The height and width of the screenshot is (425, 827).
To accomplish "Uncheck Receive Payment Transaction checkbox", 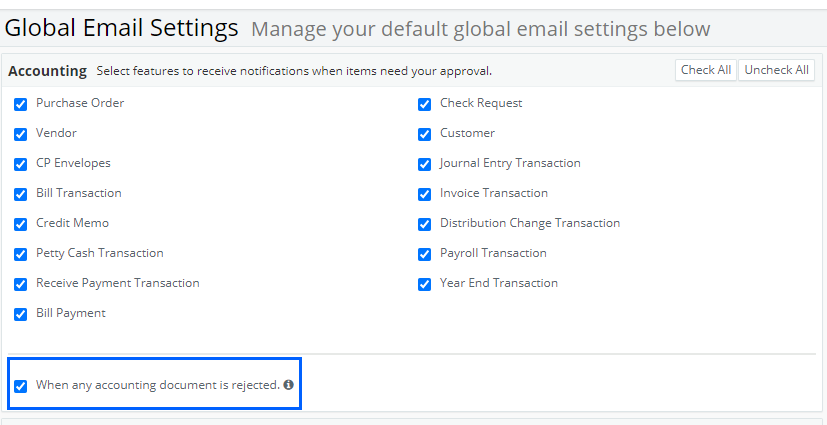I will 21,284.
